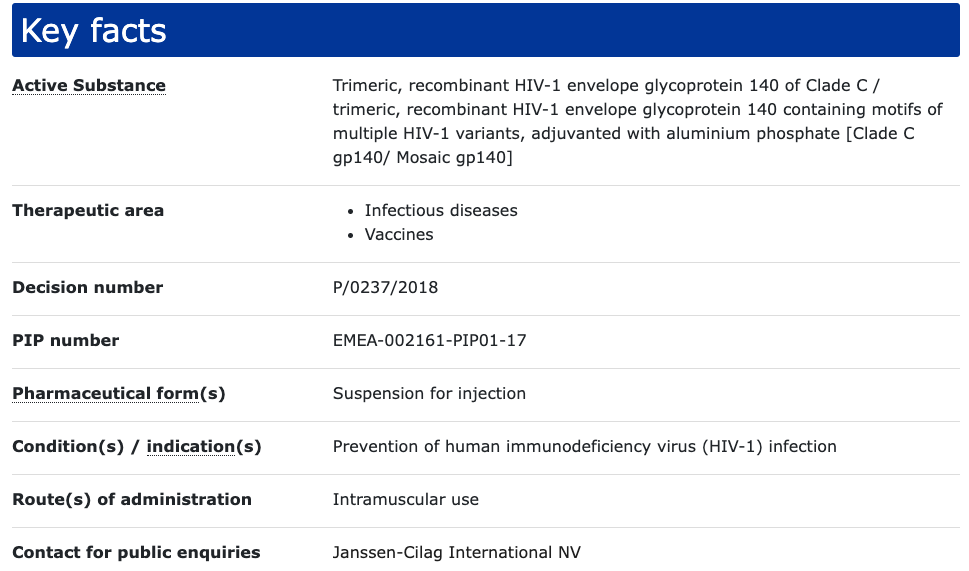Screen dimensions: 969x571
Task: Click the 'Pharmaceutical form' underlined term
Action: pyautogui.click(x=105, y=394)
